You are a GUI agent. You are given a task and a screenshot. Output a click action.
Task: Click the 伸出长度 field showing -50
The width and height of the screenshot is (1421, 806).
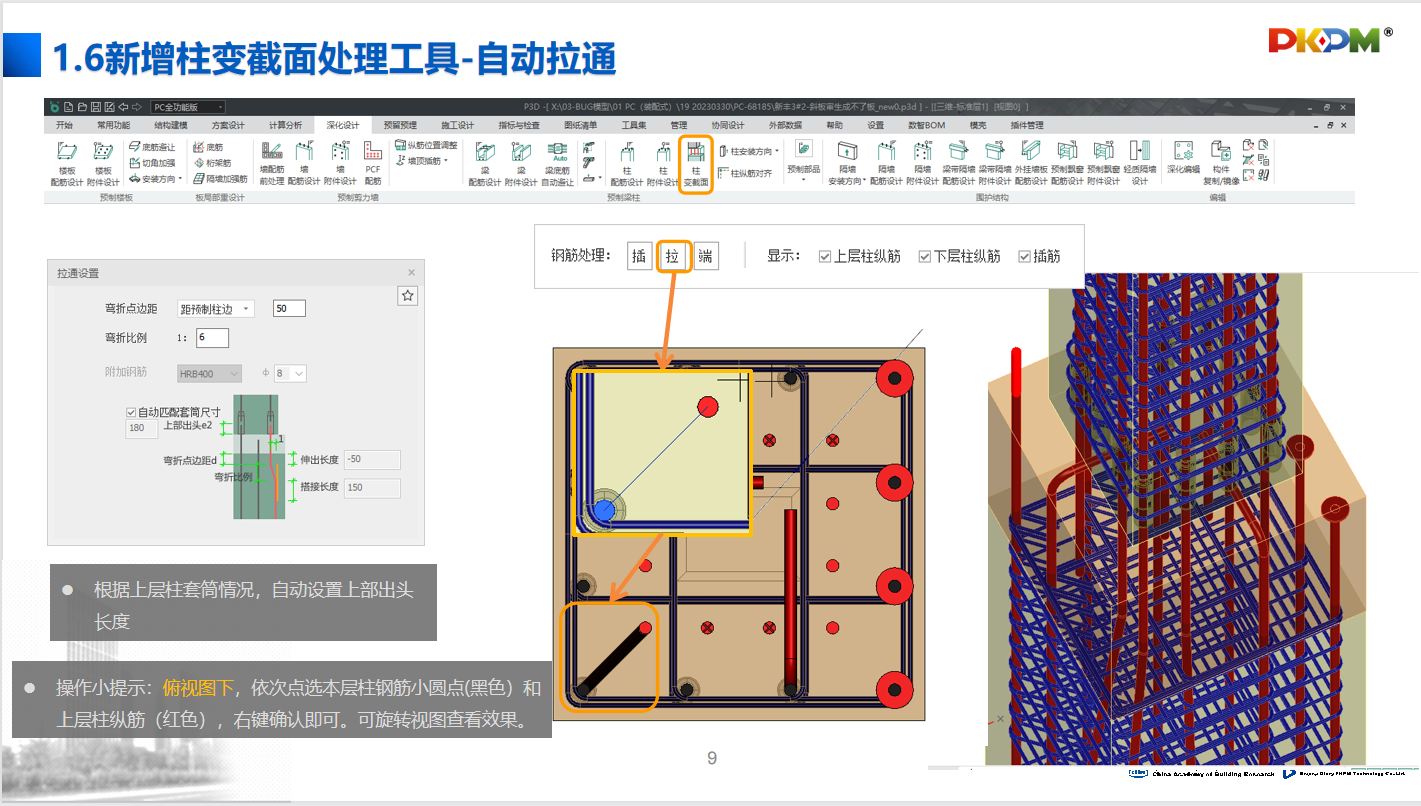[x=371, y=459]
